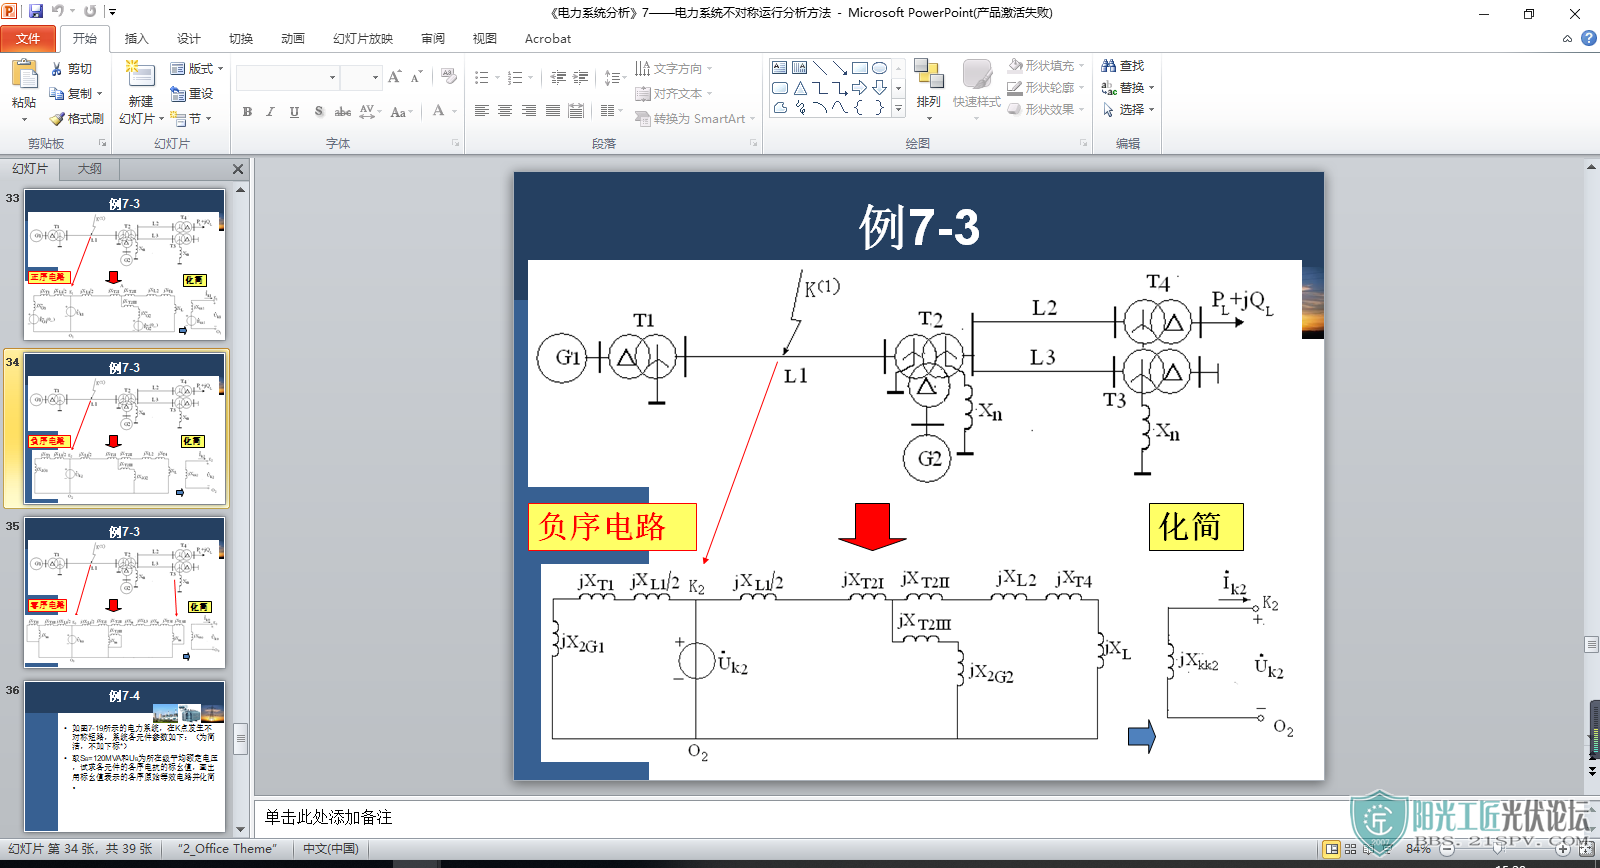Switch to the Insert (插入) tab
Viewport: 1600px width, 868px height.
136,39
